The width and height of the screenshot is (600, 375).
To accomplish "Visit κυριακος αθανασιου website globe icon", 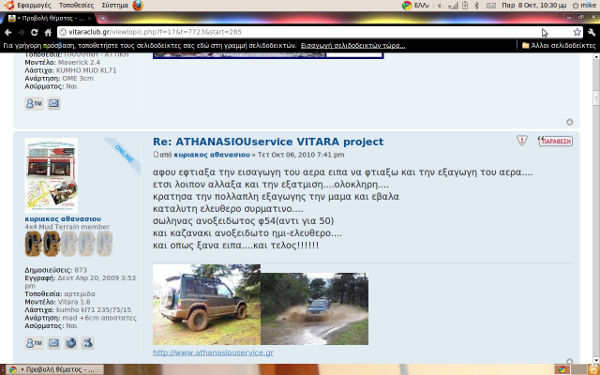I will coord(71,343).
